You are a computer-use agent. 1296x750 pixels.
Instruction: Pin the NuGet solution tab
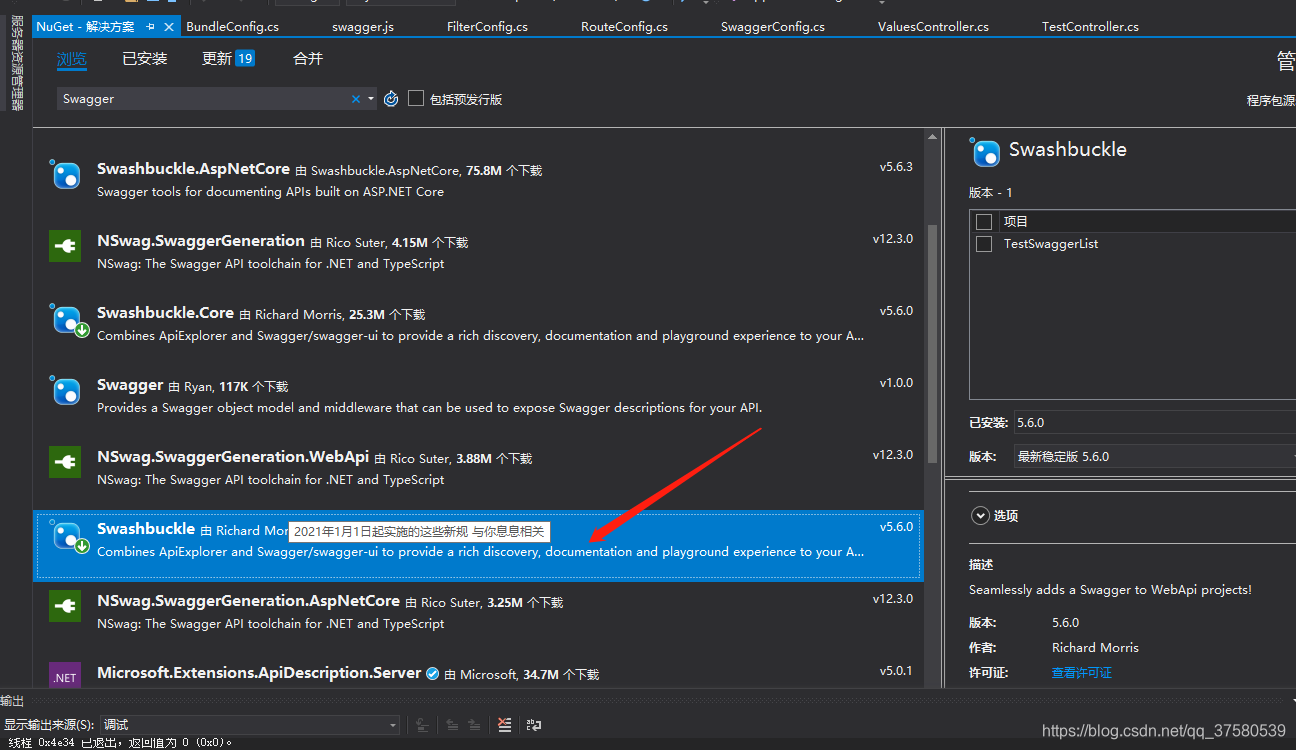tap(150, 27)
